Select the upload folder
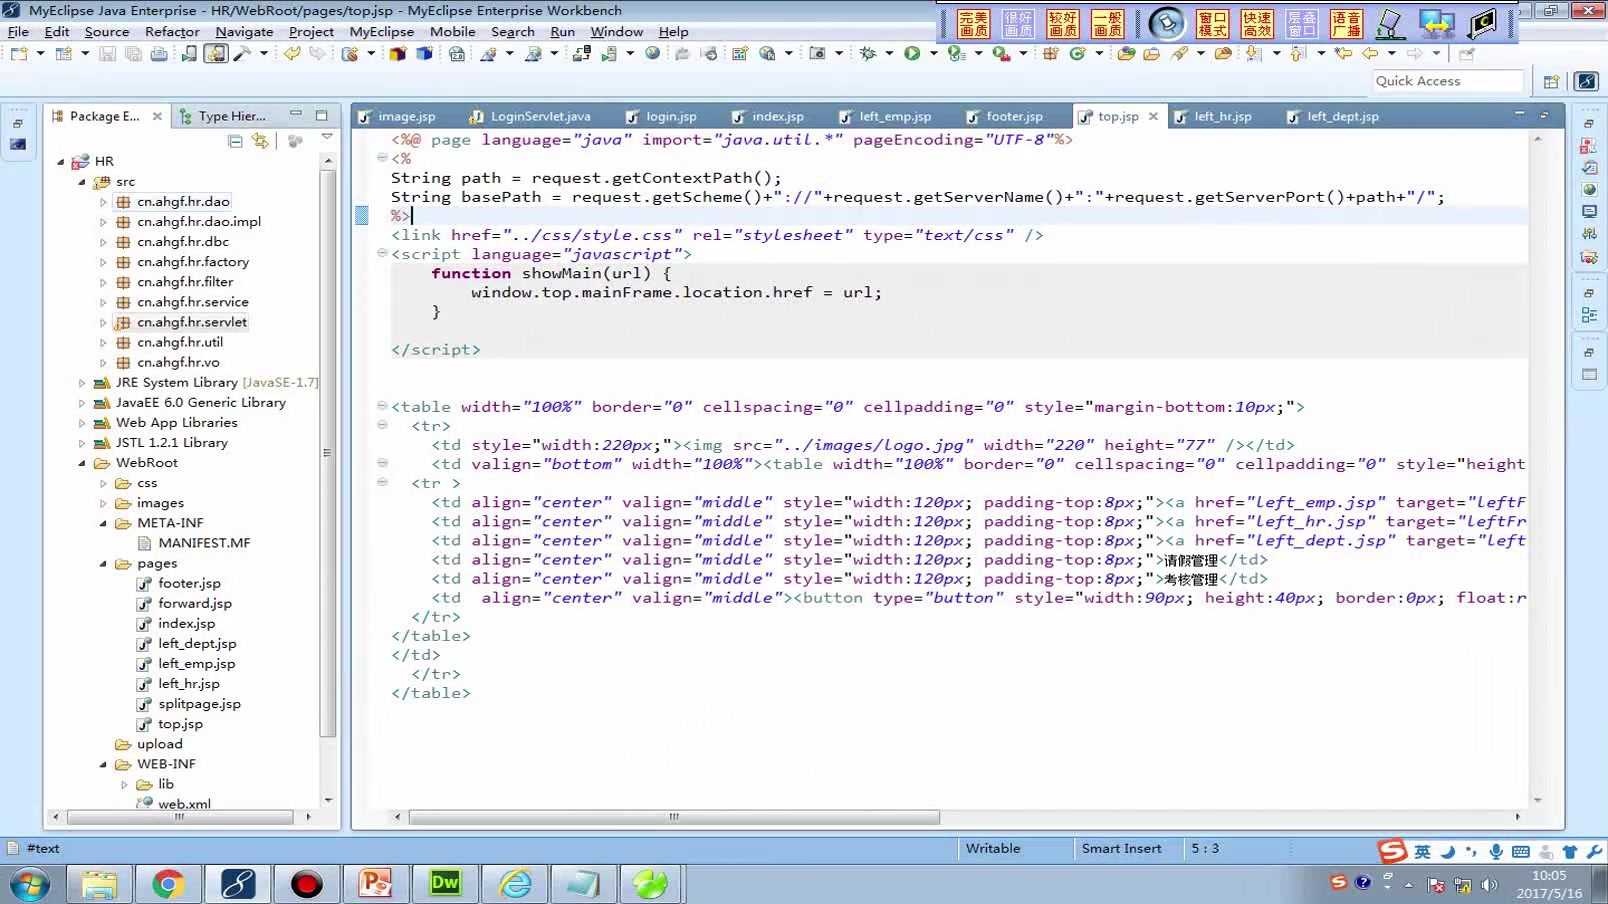The width and height of the screenshot is (1608, 904). [x=160, y=744]
